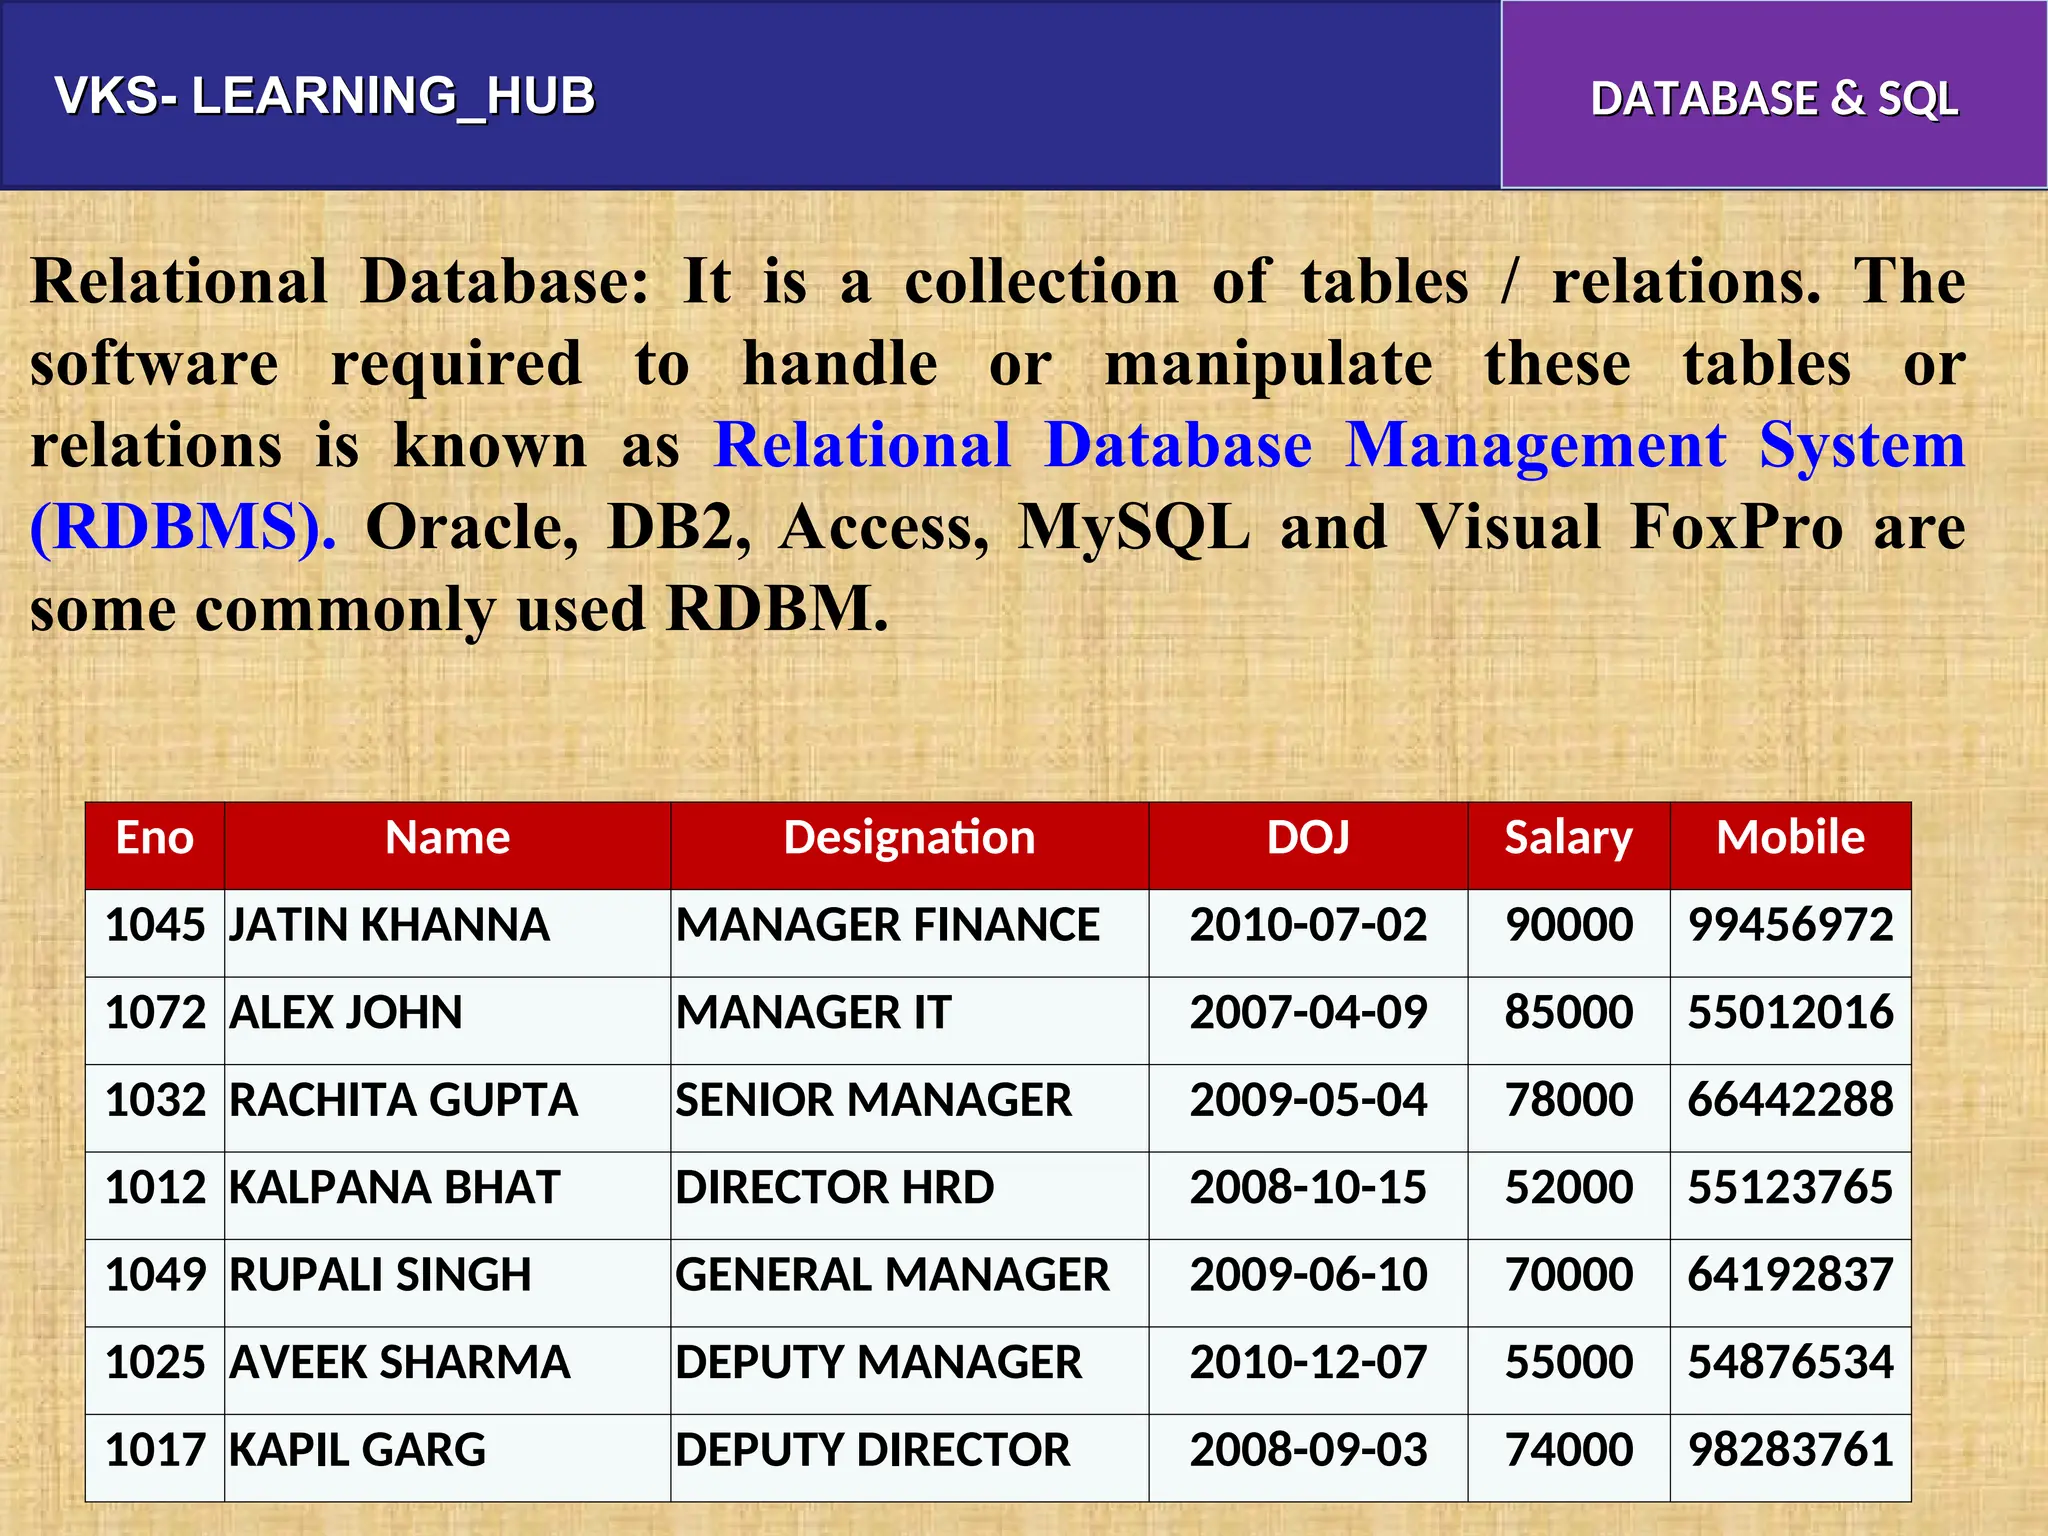This screenshot has height=1536, width=2048.
Task: Click the salary value 78000
Action: pyautogui.click(x=1569, y=1100)
